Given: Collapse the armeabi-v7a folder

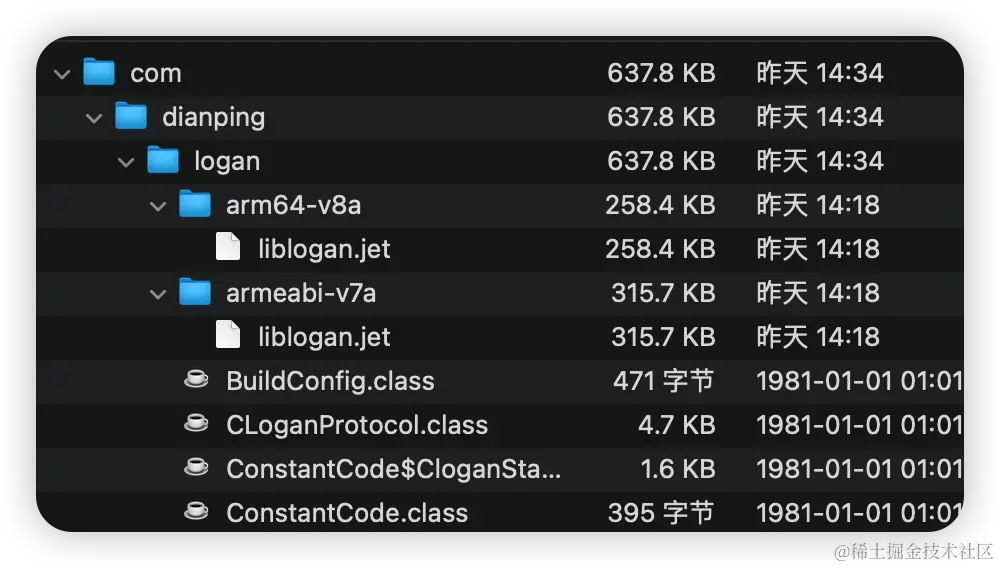Looking at the screenshot, I should click(x=158, y=293).
